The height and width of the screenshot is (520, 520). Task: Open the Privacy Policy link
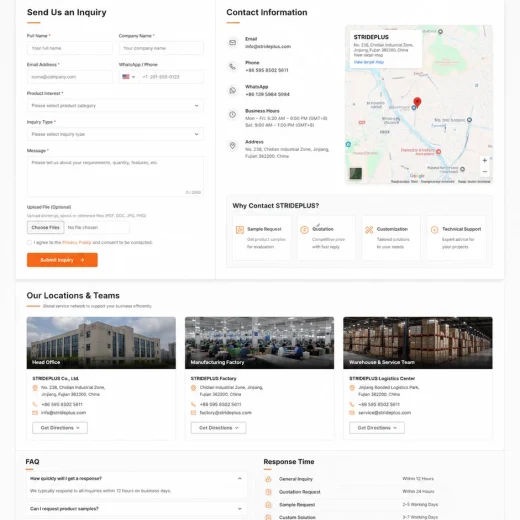[x=77, y=242]
